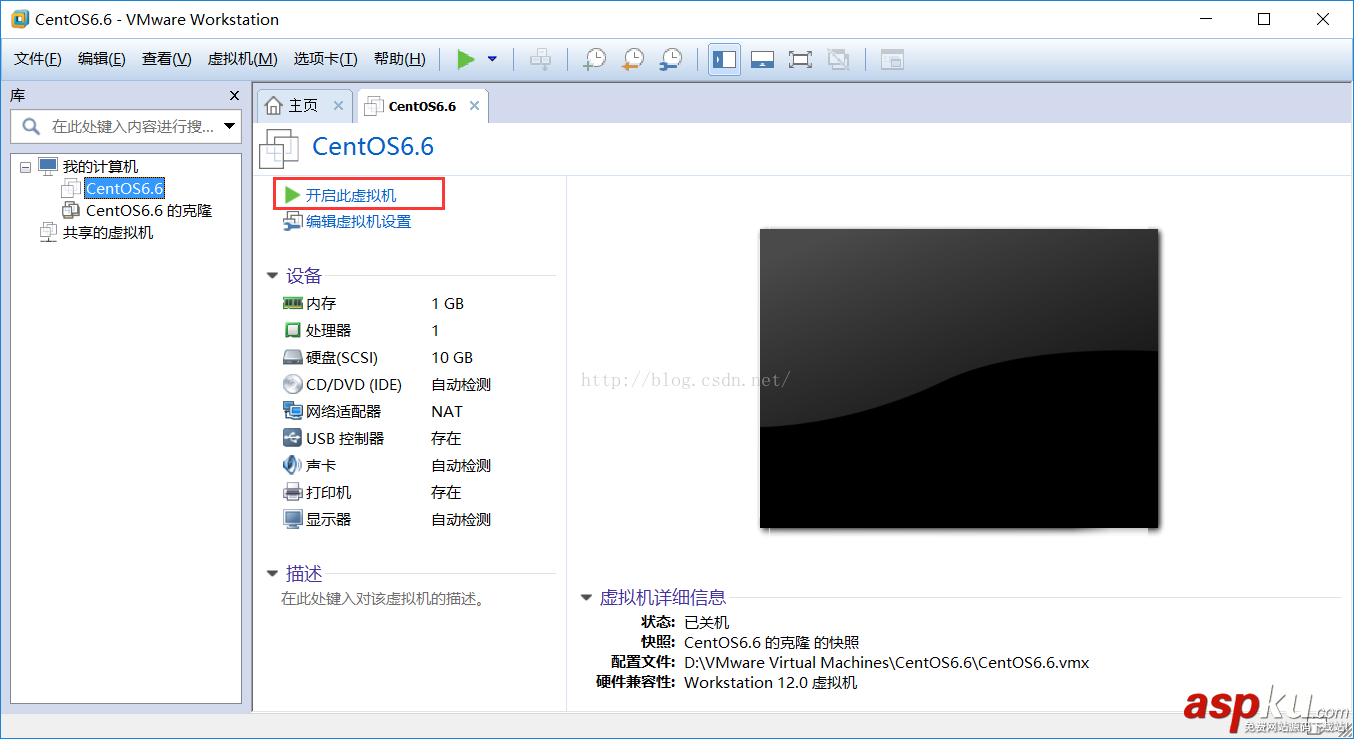
Task: Click the 网络适配器 network adapter icon
Action: click(292, 411)
